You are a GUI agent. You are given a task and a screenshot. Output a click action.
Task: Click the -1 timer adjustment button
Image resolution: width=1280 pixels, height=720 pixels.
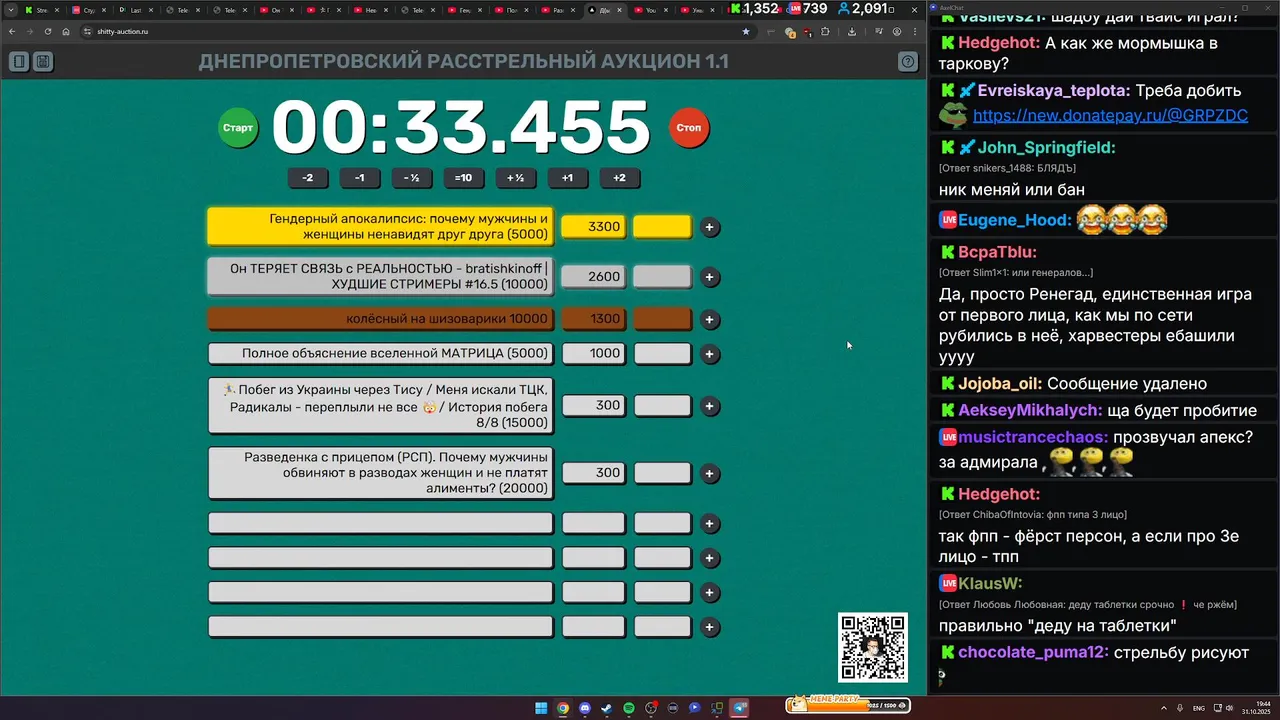point(360,178)
